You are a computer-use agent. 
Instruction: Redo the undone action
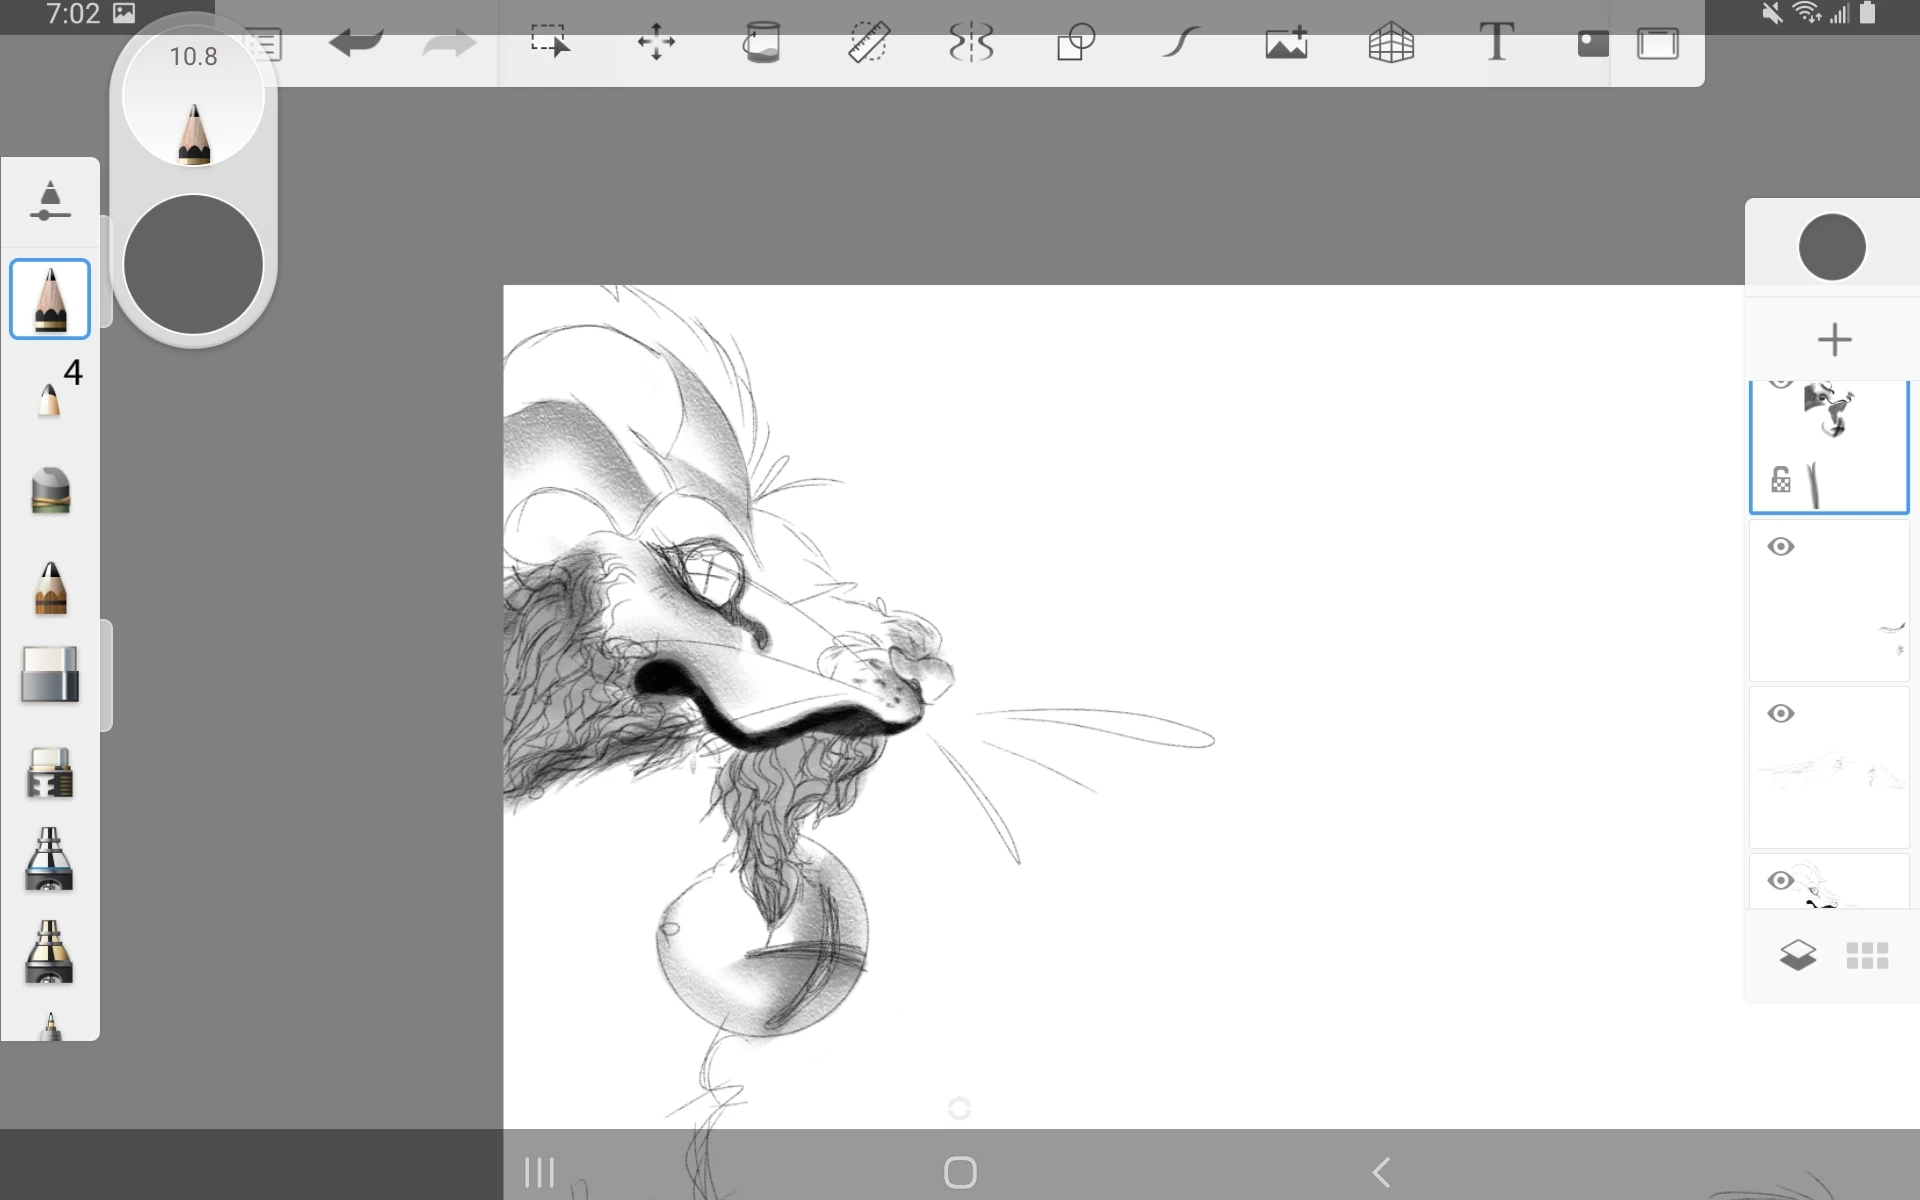452,43
